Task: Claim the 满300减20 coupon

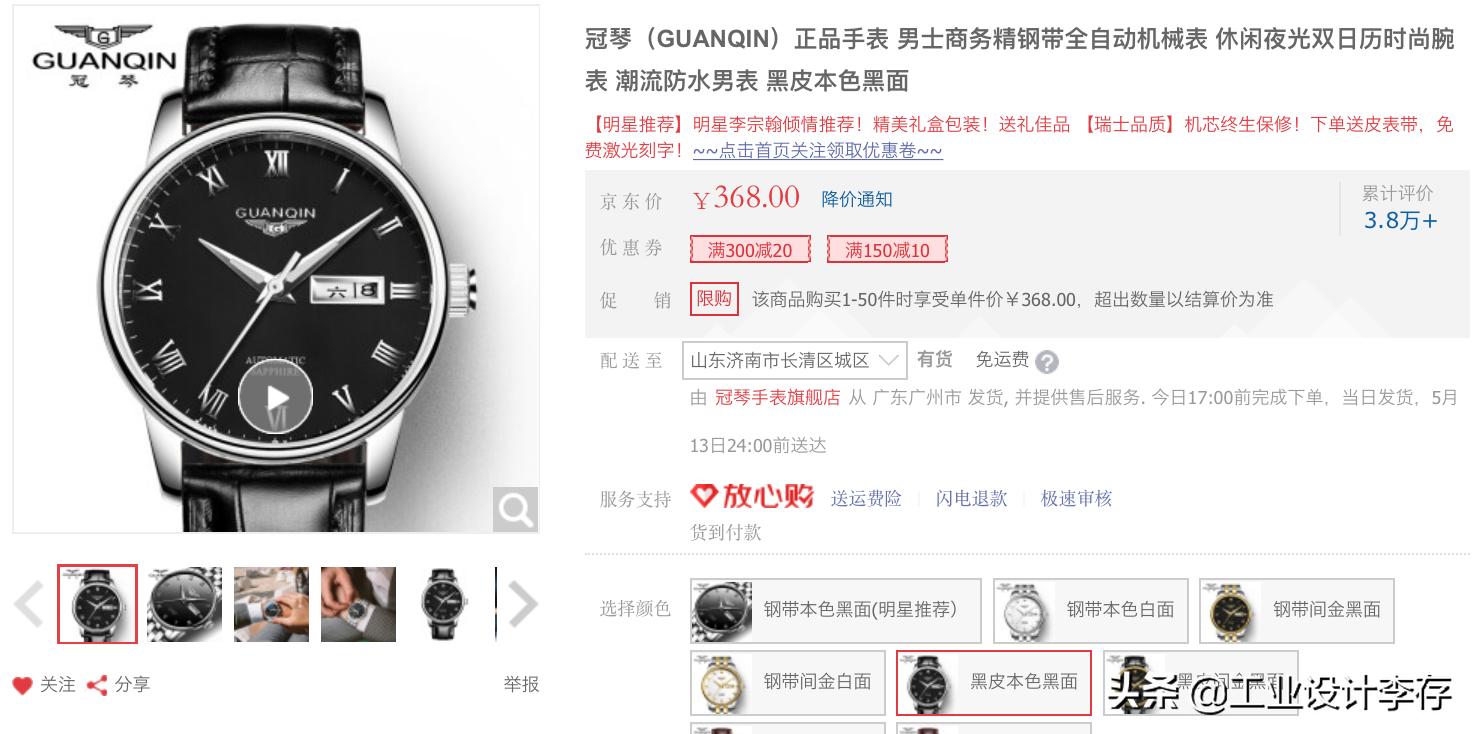Action: click(x=750, y=250)
